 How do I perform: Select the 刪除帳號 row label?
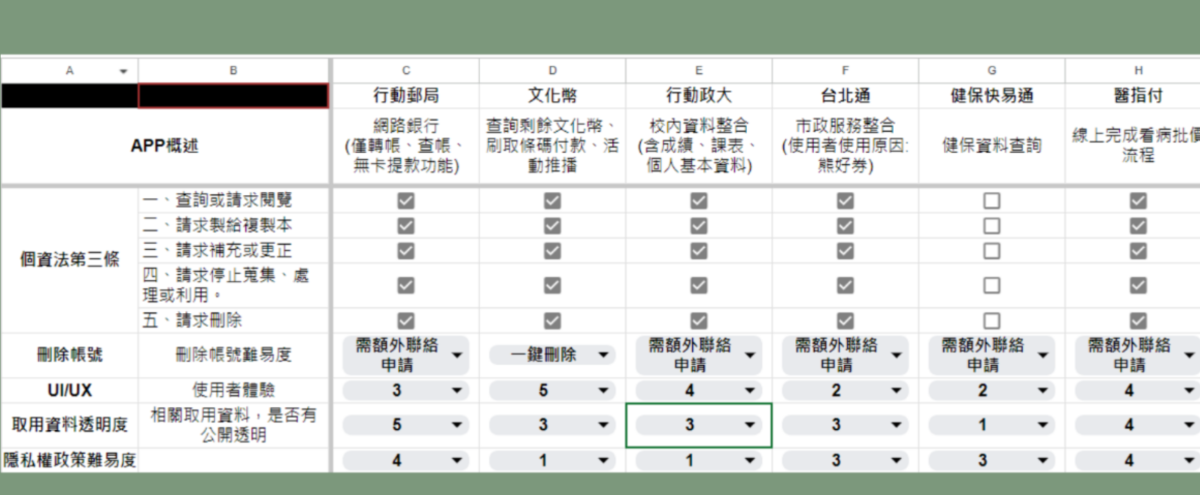69,355
